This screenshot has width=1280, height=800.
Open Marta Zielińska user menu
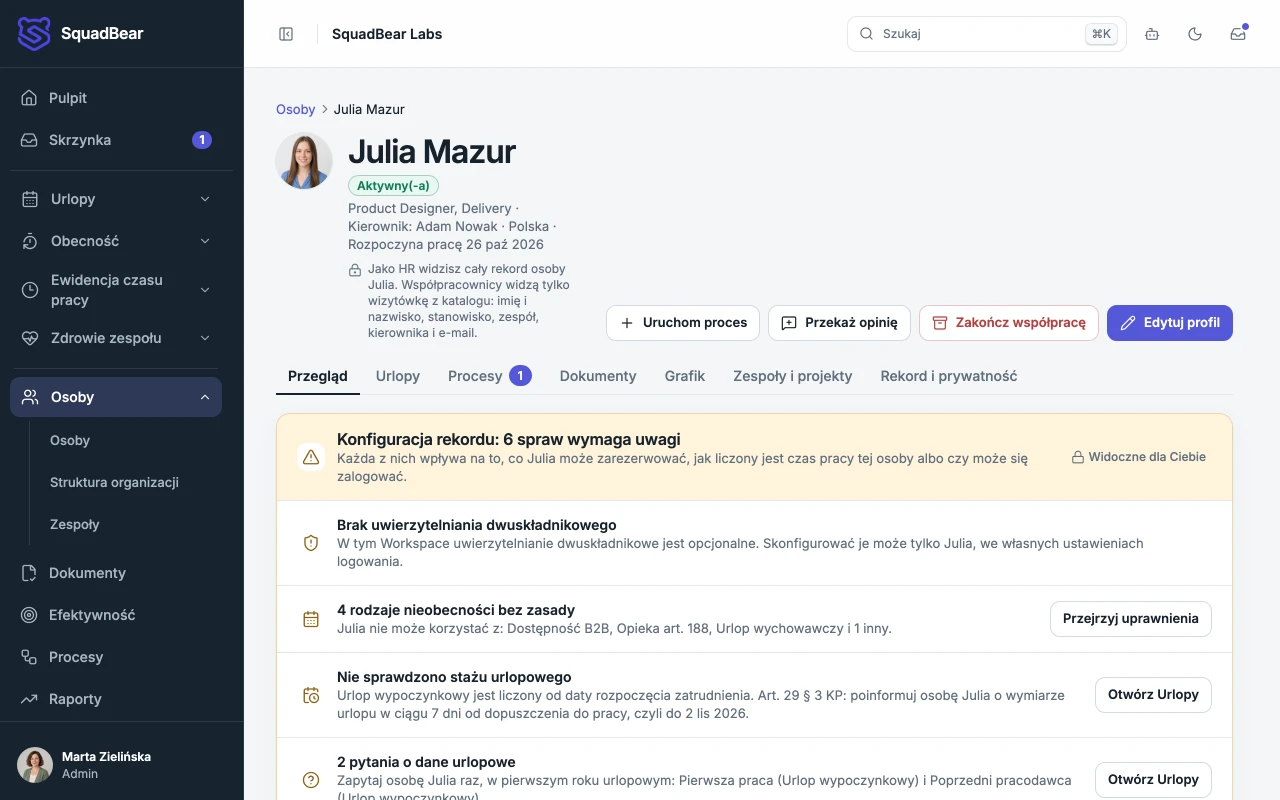(x=121, y=765)
